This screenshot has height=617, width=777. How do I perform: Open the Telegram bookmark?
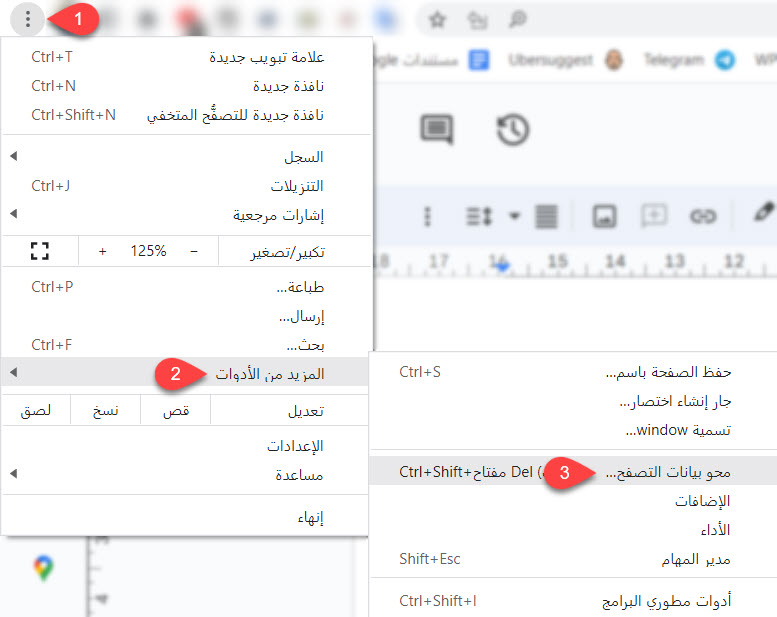[x=689, y=60]
